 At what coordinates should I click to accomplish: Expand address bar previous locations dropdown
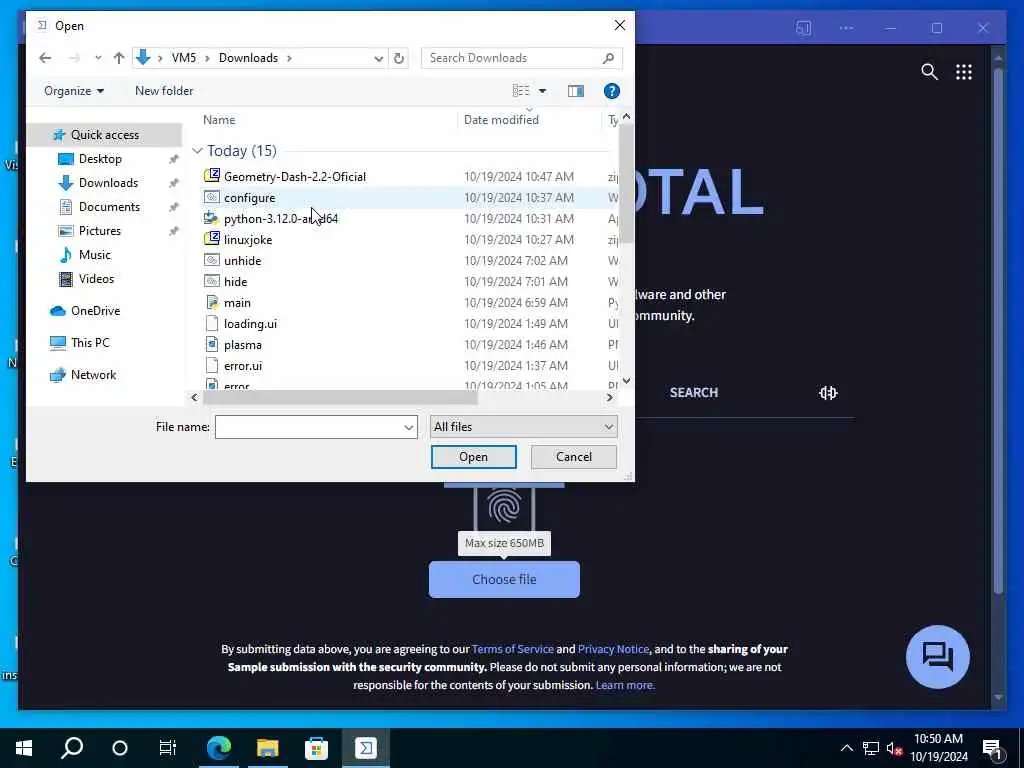click(x=378, y=58)
